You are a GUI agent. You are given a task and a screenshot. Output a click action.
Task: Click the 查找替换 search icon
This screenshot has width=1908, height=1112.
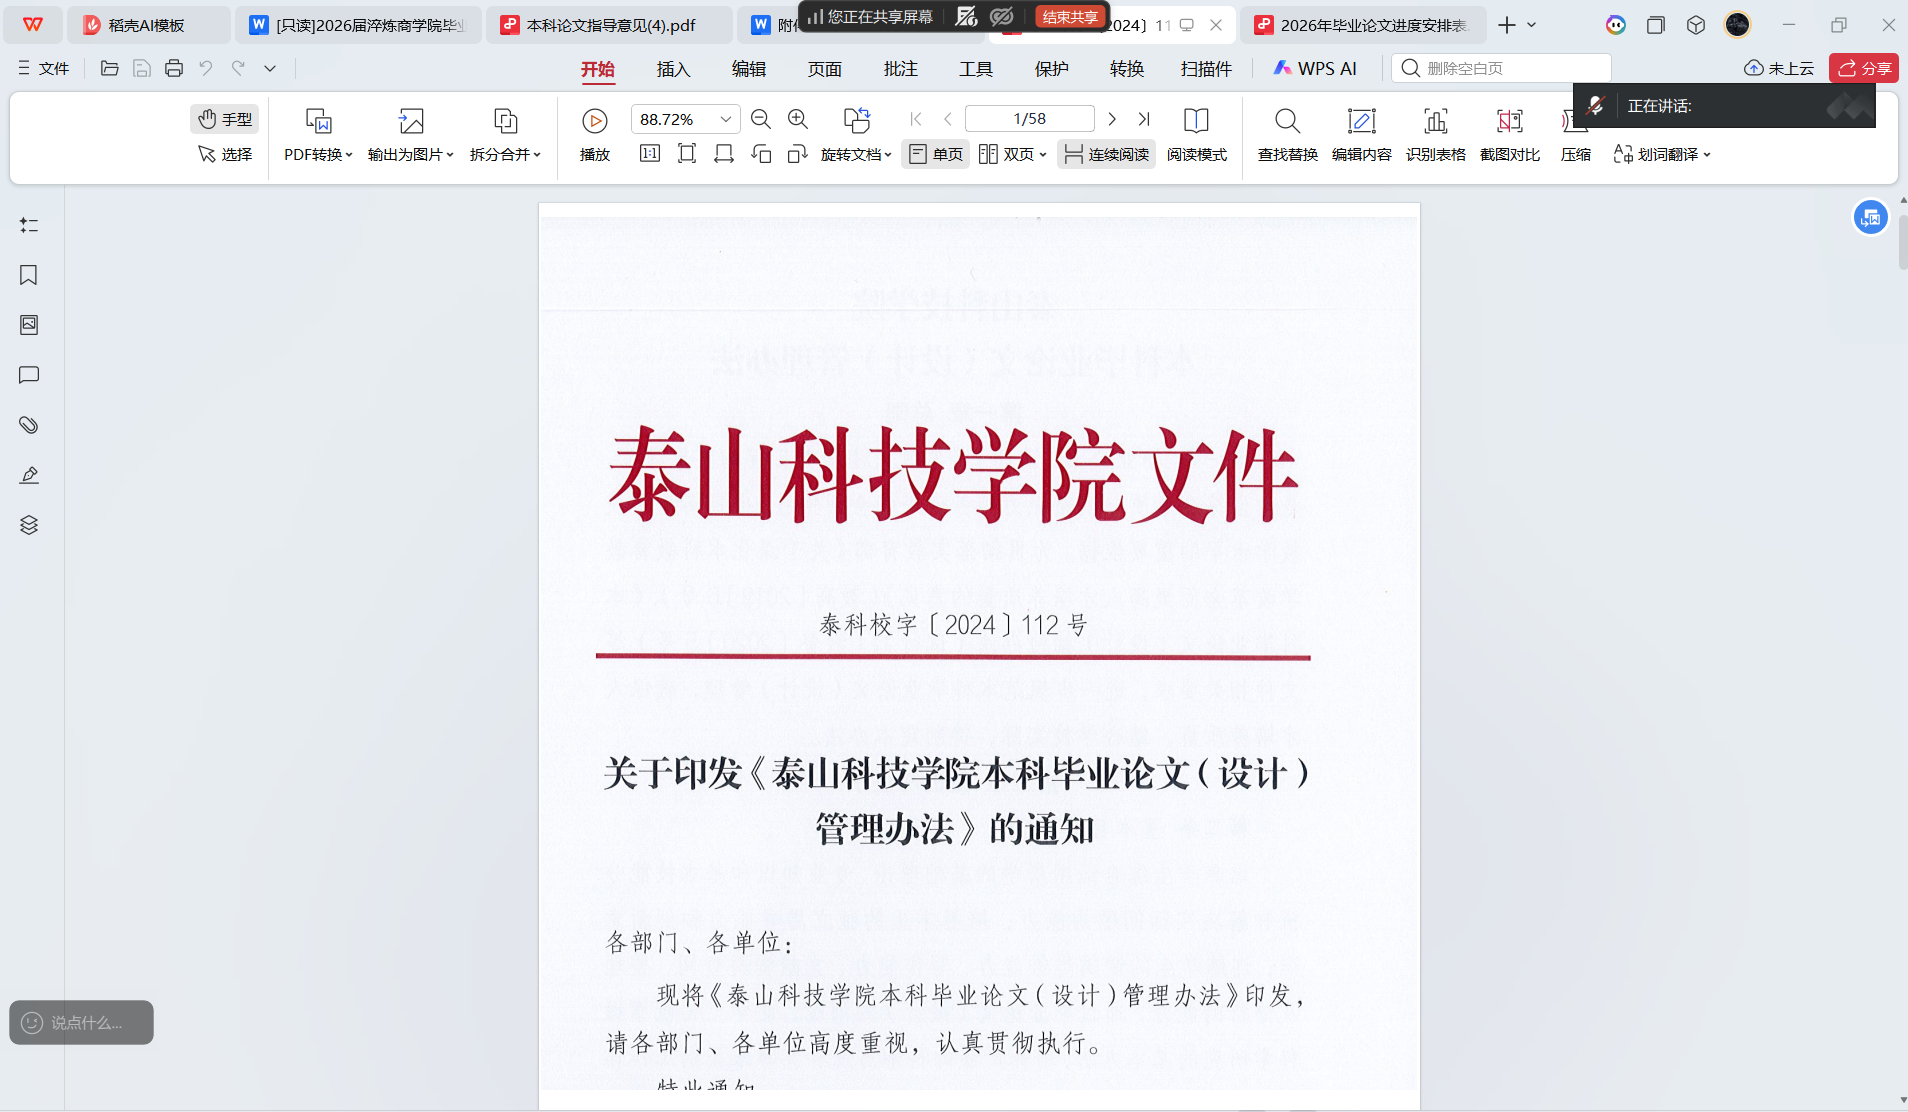click(1287, 122)
